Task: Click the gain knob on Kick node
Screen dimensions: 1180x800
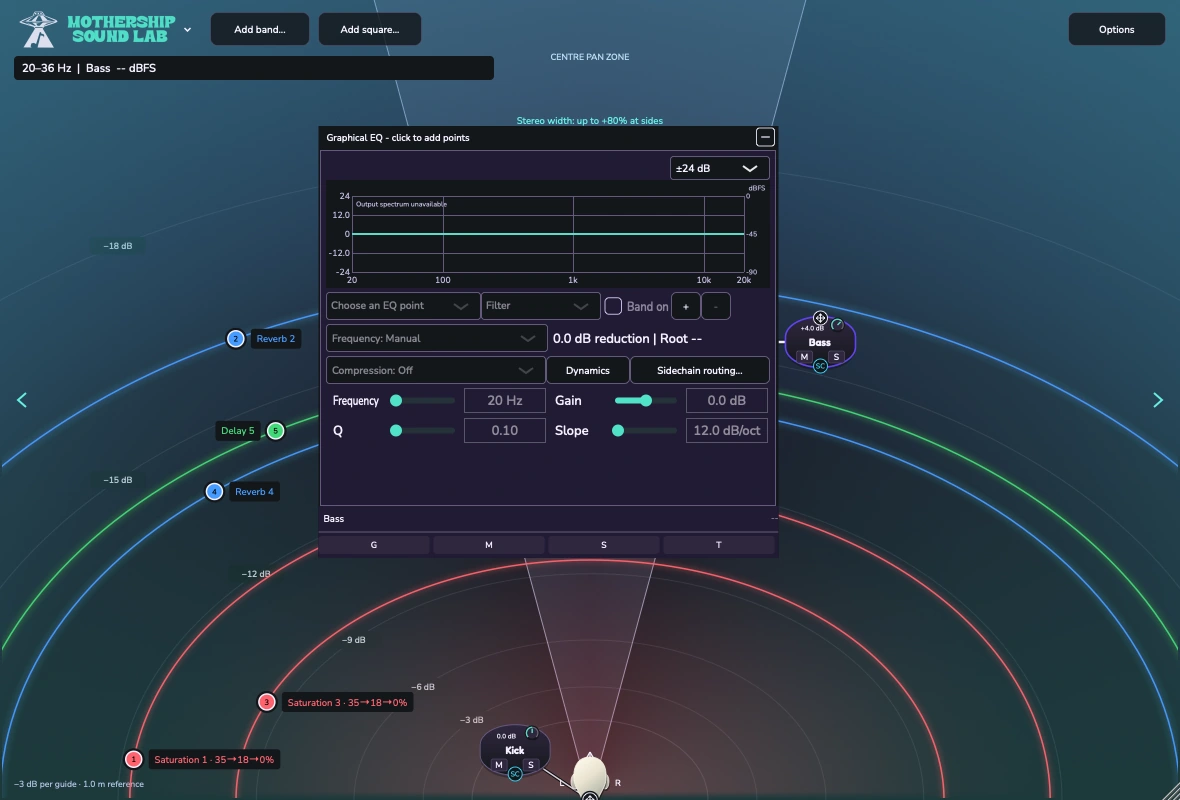Action: coord(532,733)
